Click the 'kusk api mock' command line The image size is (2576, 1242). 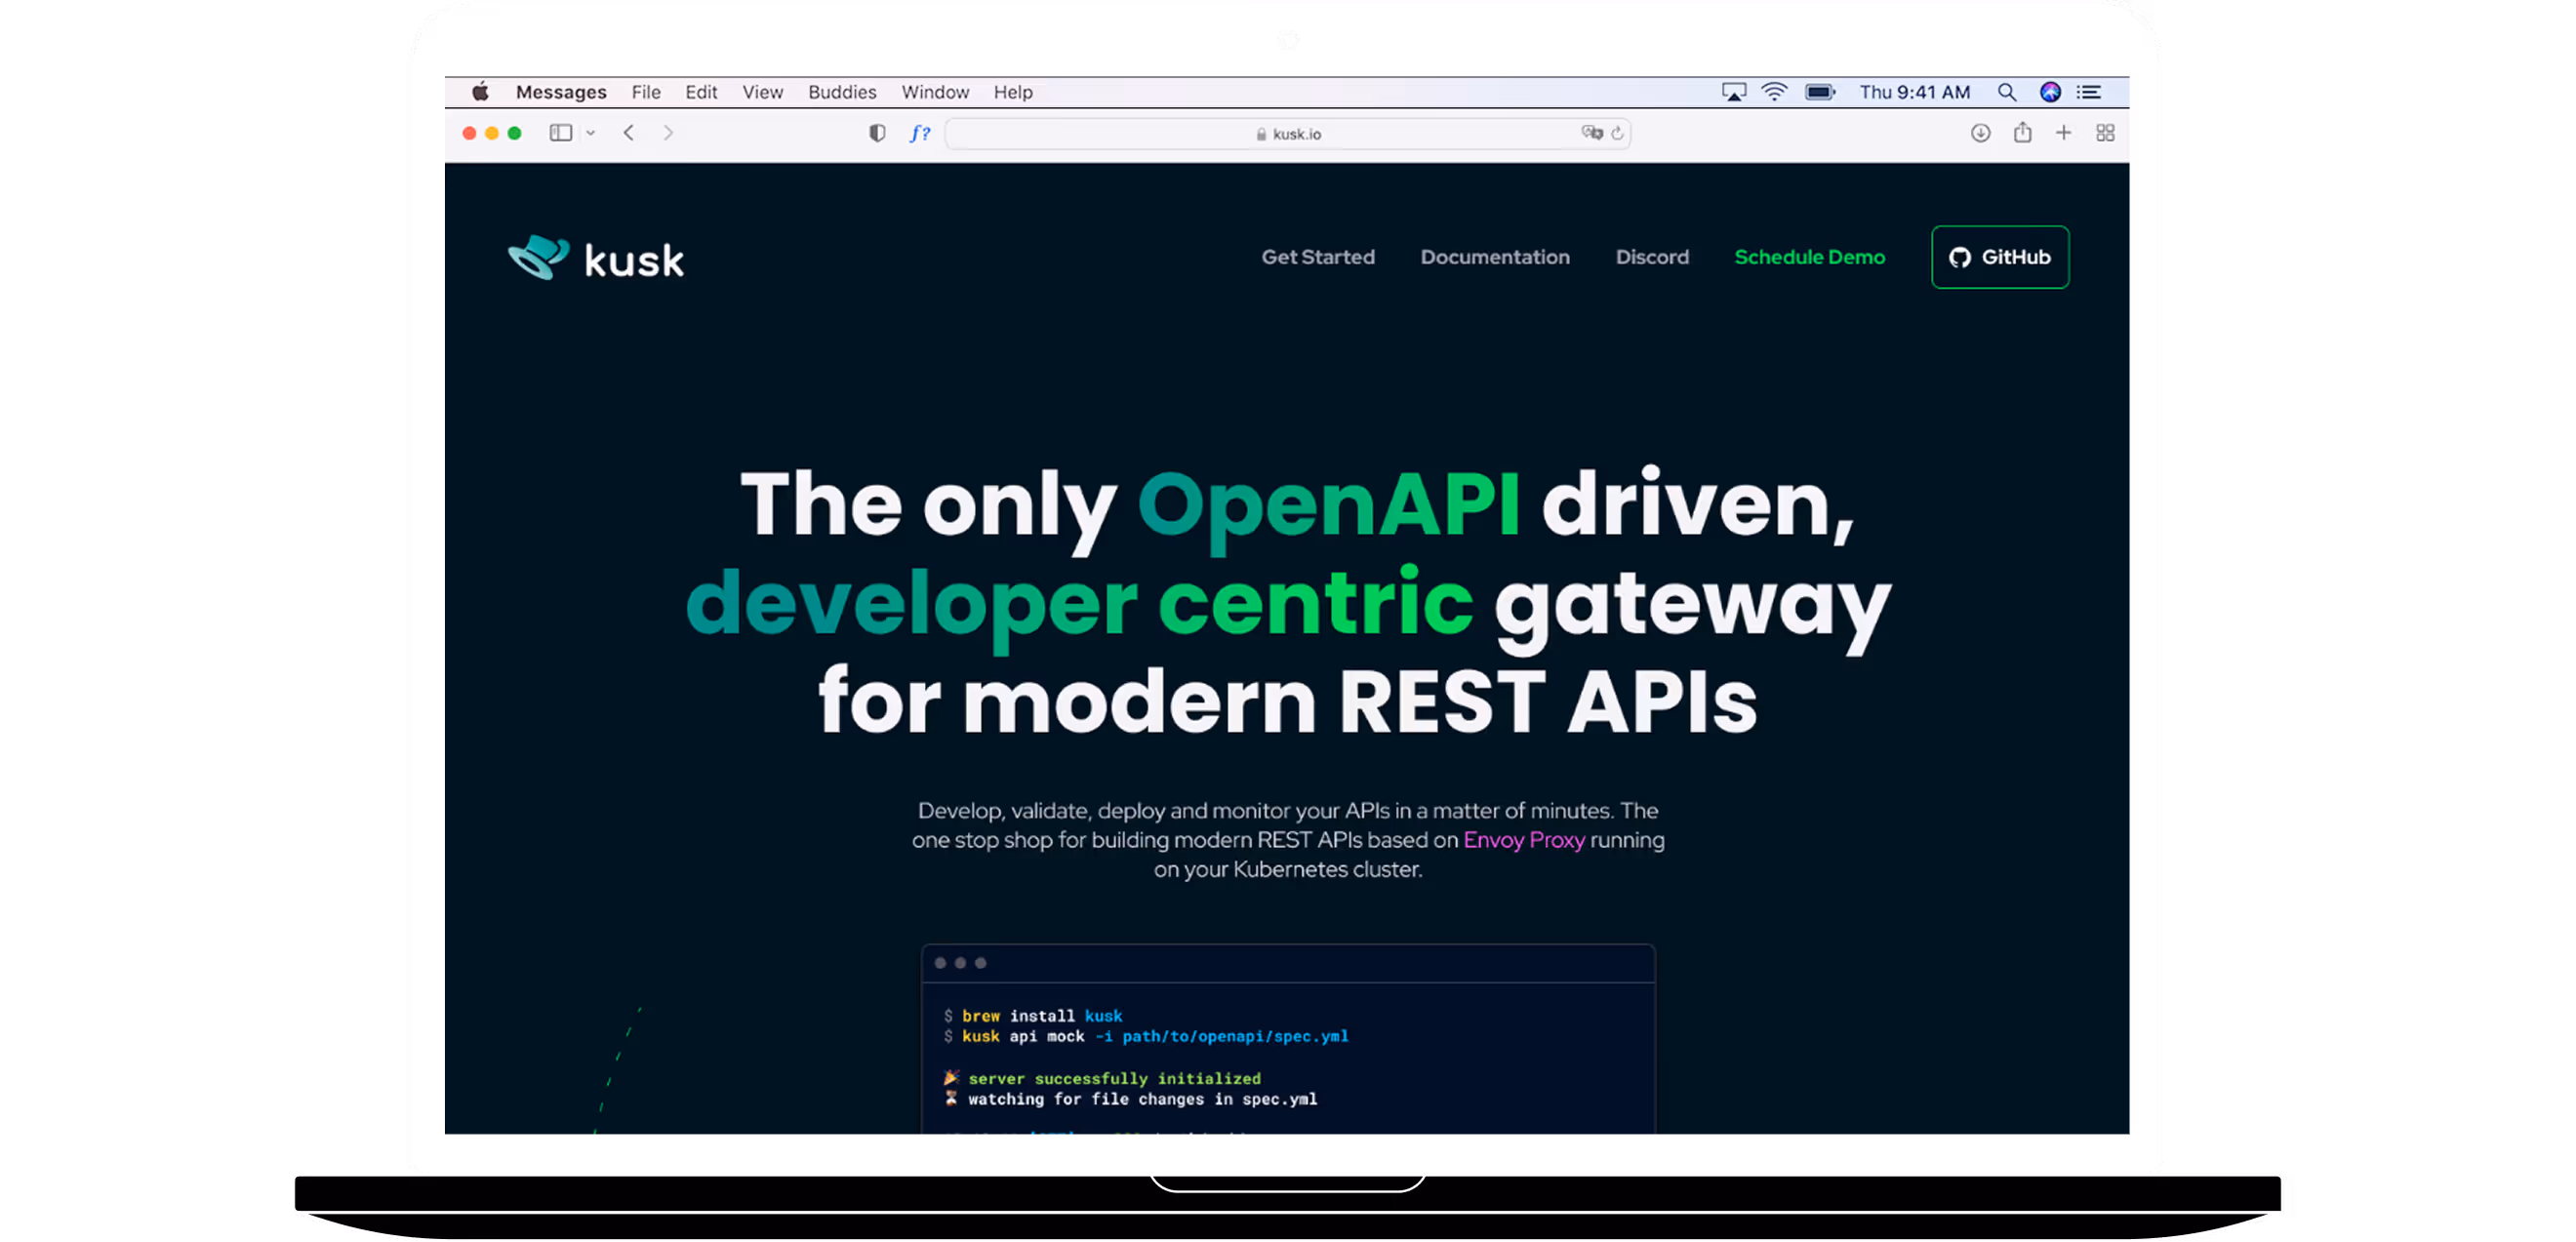coord(1146,1037)
